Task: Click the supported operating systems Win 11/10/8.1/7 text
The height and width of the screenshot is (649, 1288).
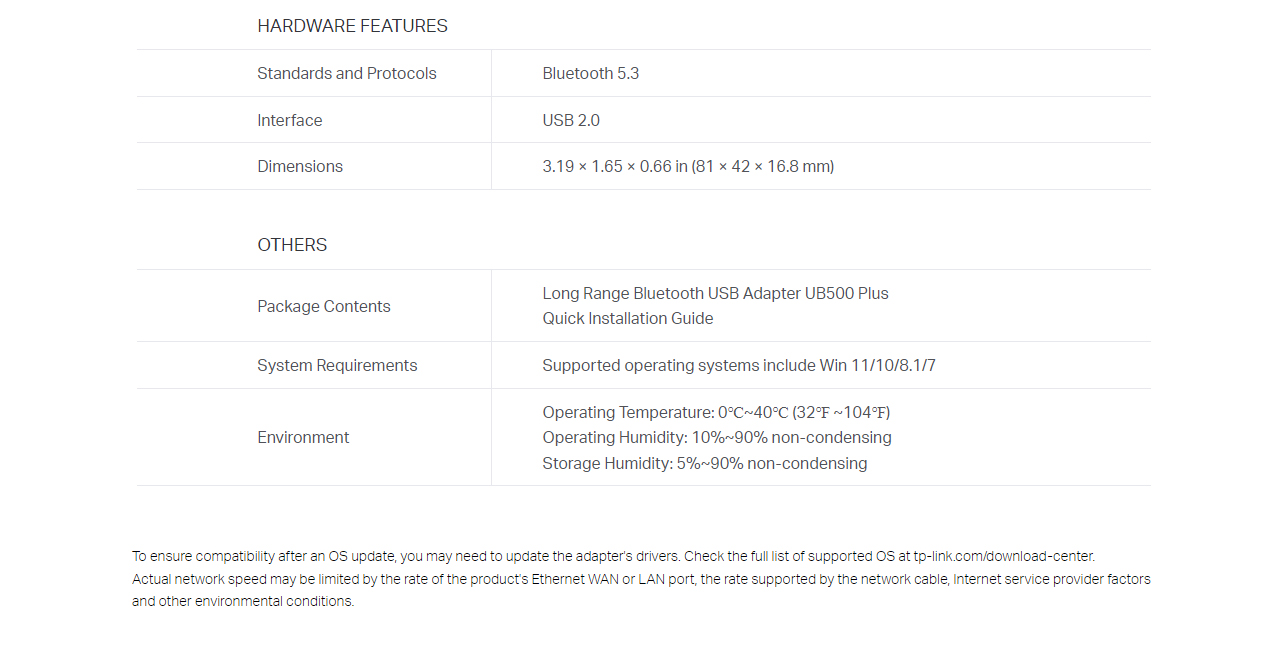Action: 739,365
